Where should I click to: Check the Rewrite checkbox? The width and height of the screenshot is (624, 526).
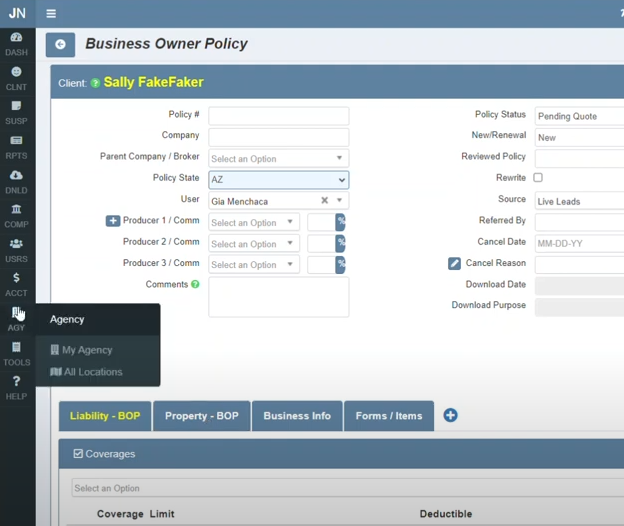[x=538, y=178]
